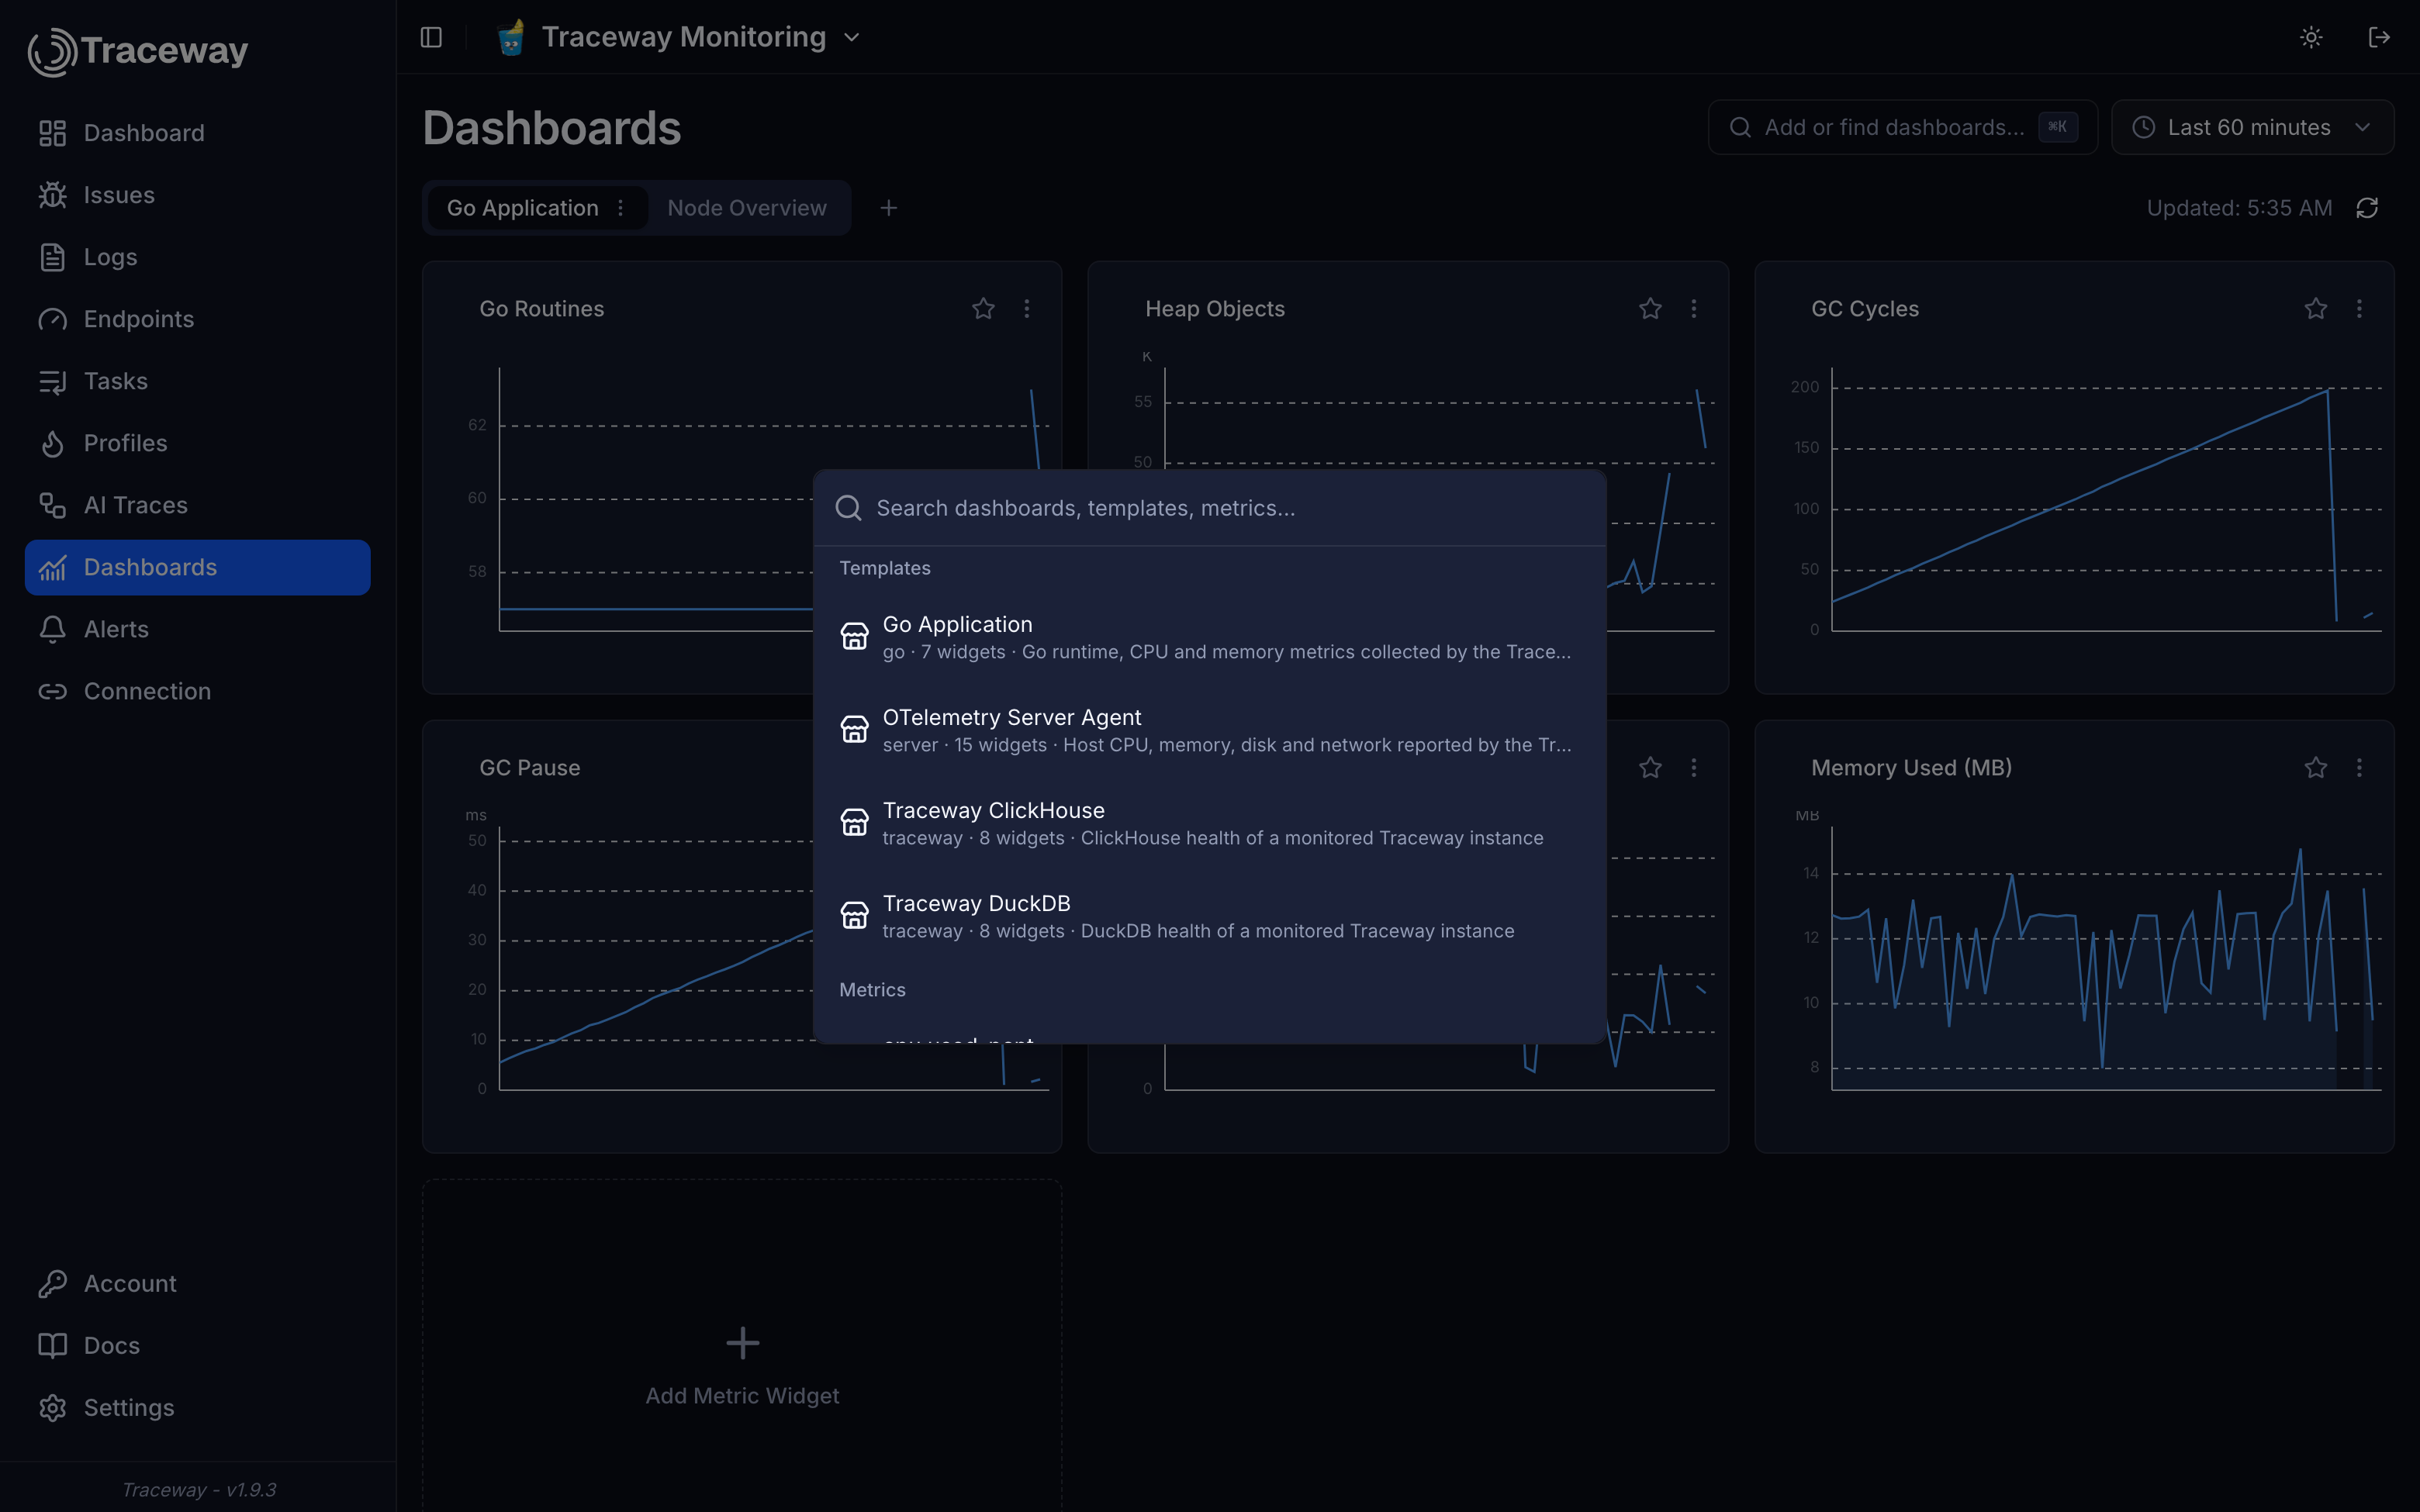Star the GC Cycles widget
2420x1512 pixels.
[x=2316, y=309]
